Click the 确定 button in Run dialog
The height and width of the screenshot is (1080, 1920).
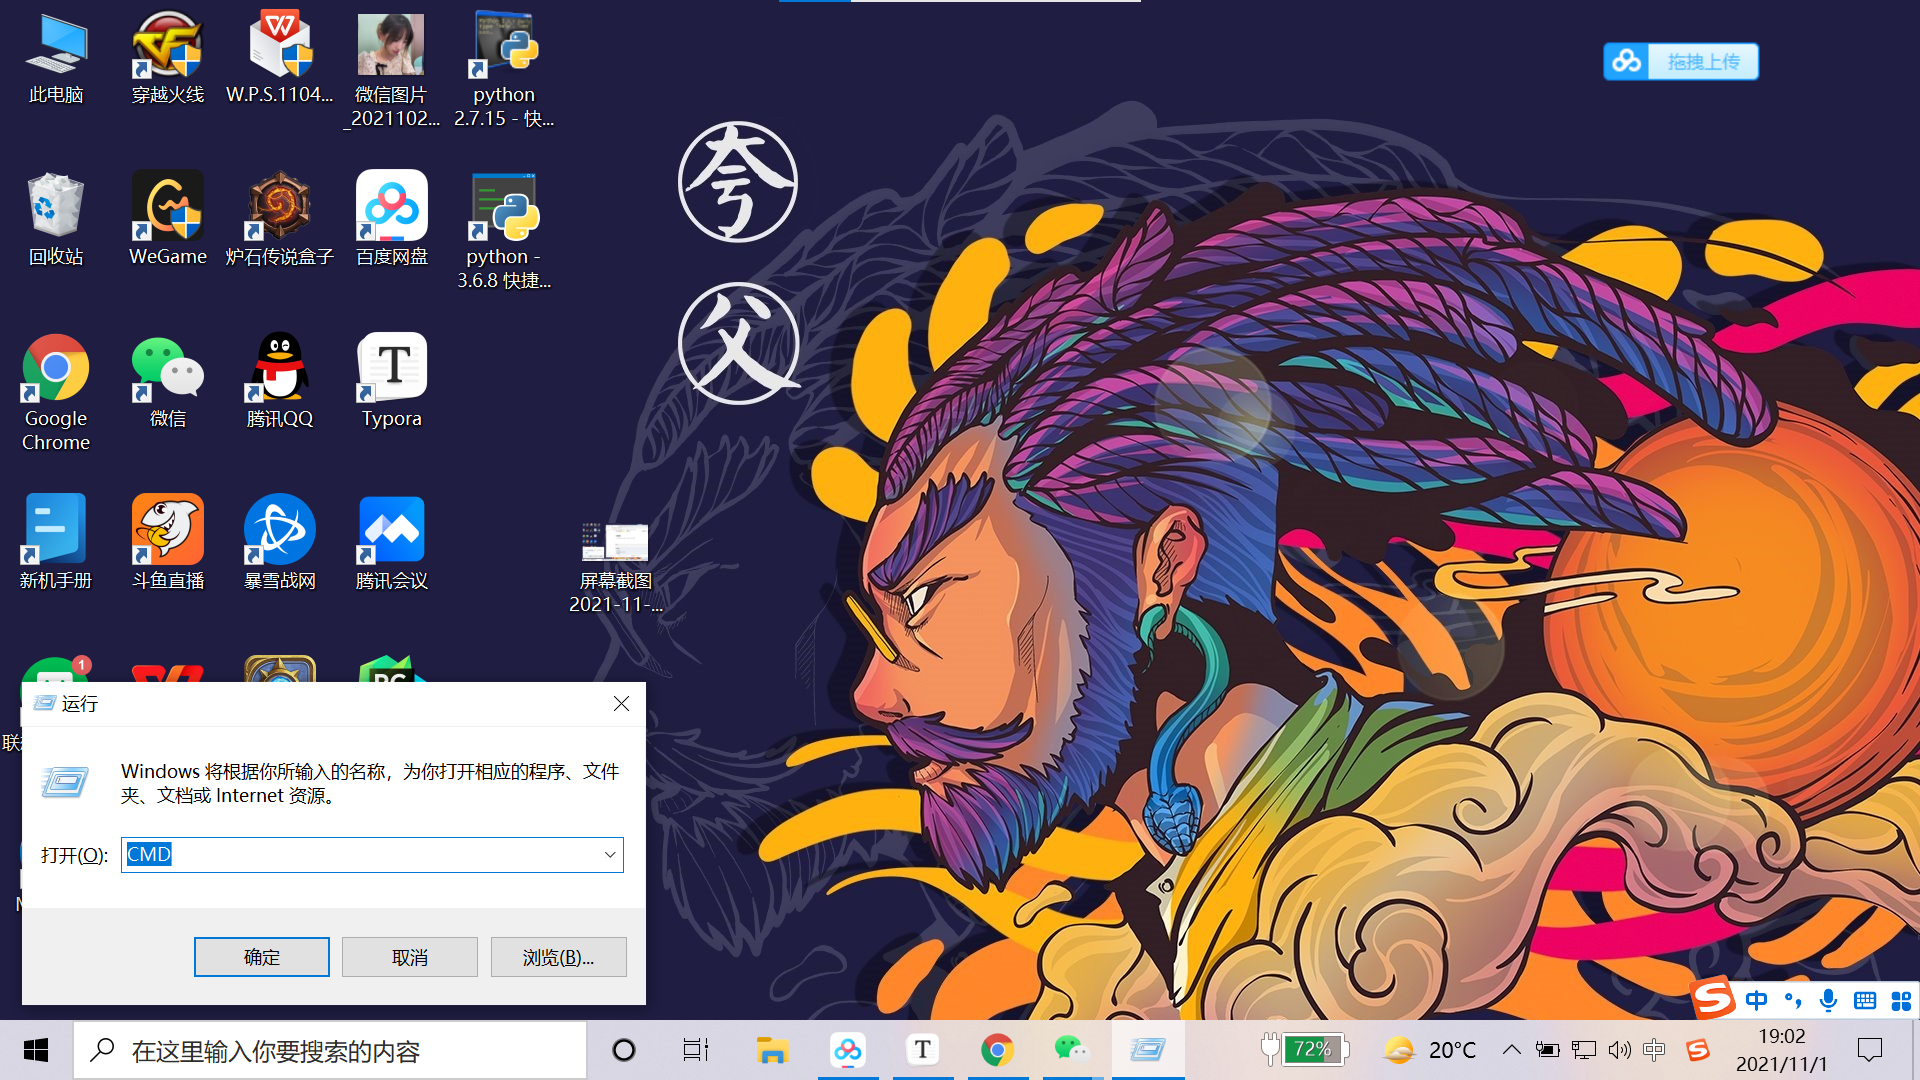261,957
